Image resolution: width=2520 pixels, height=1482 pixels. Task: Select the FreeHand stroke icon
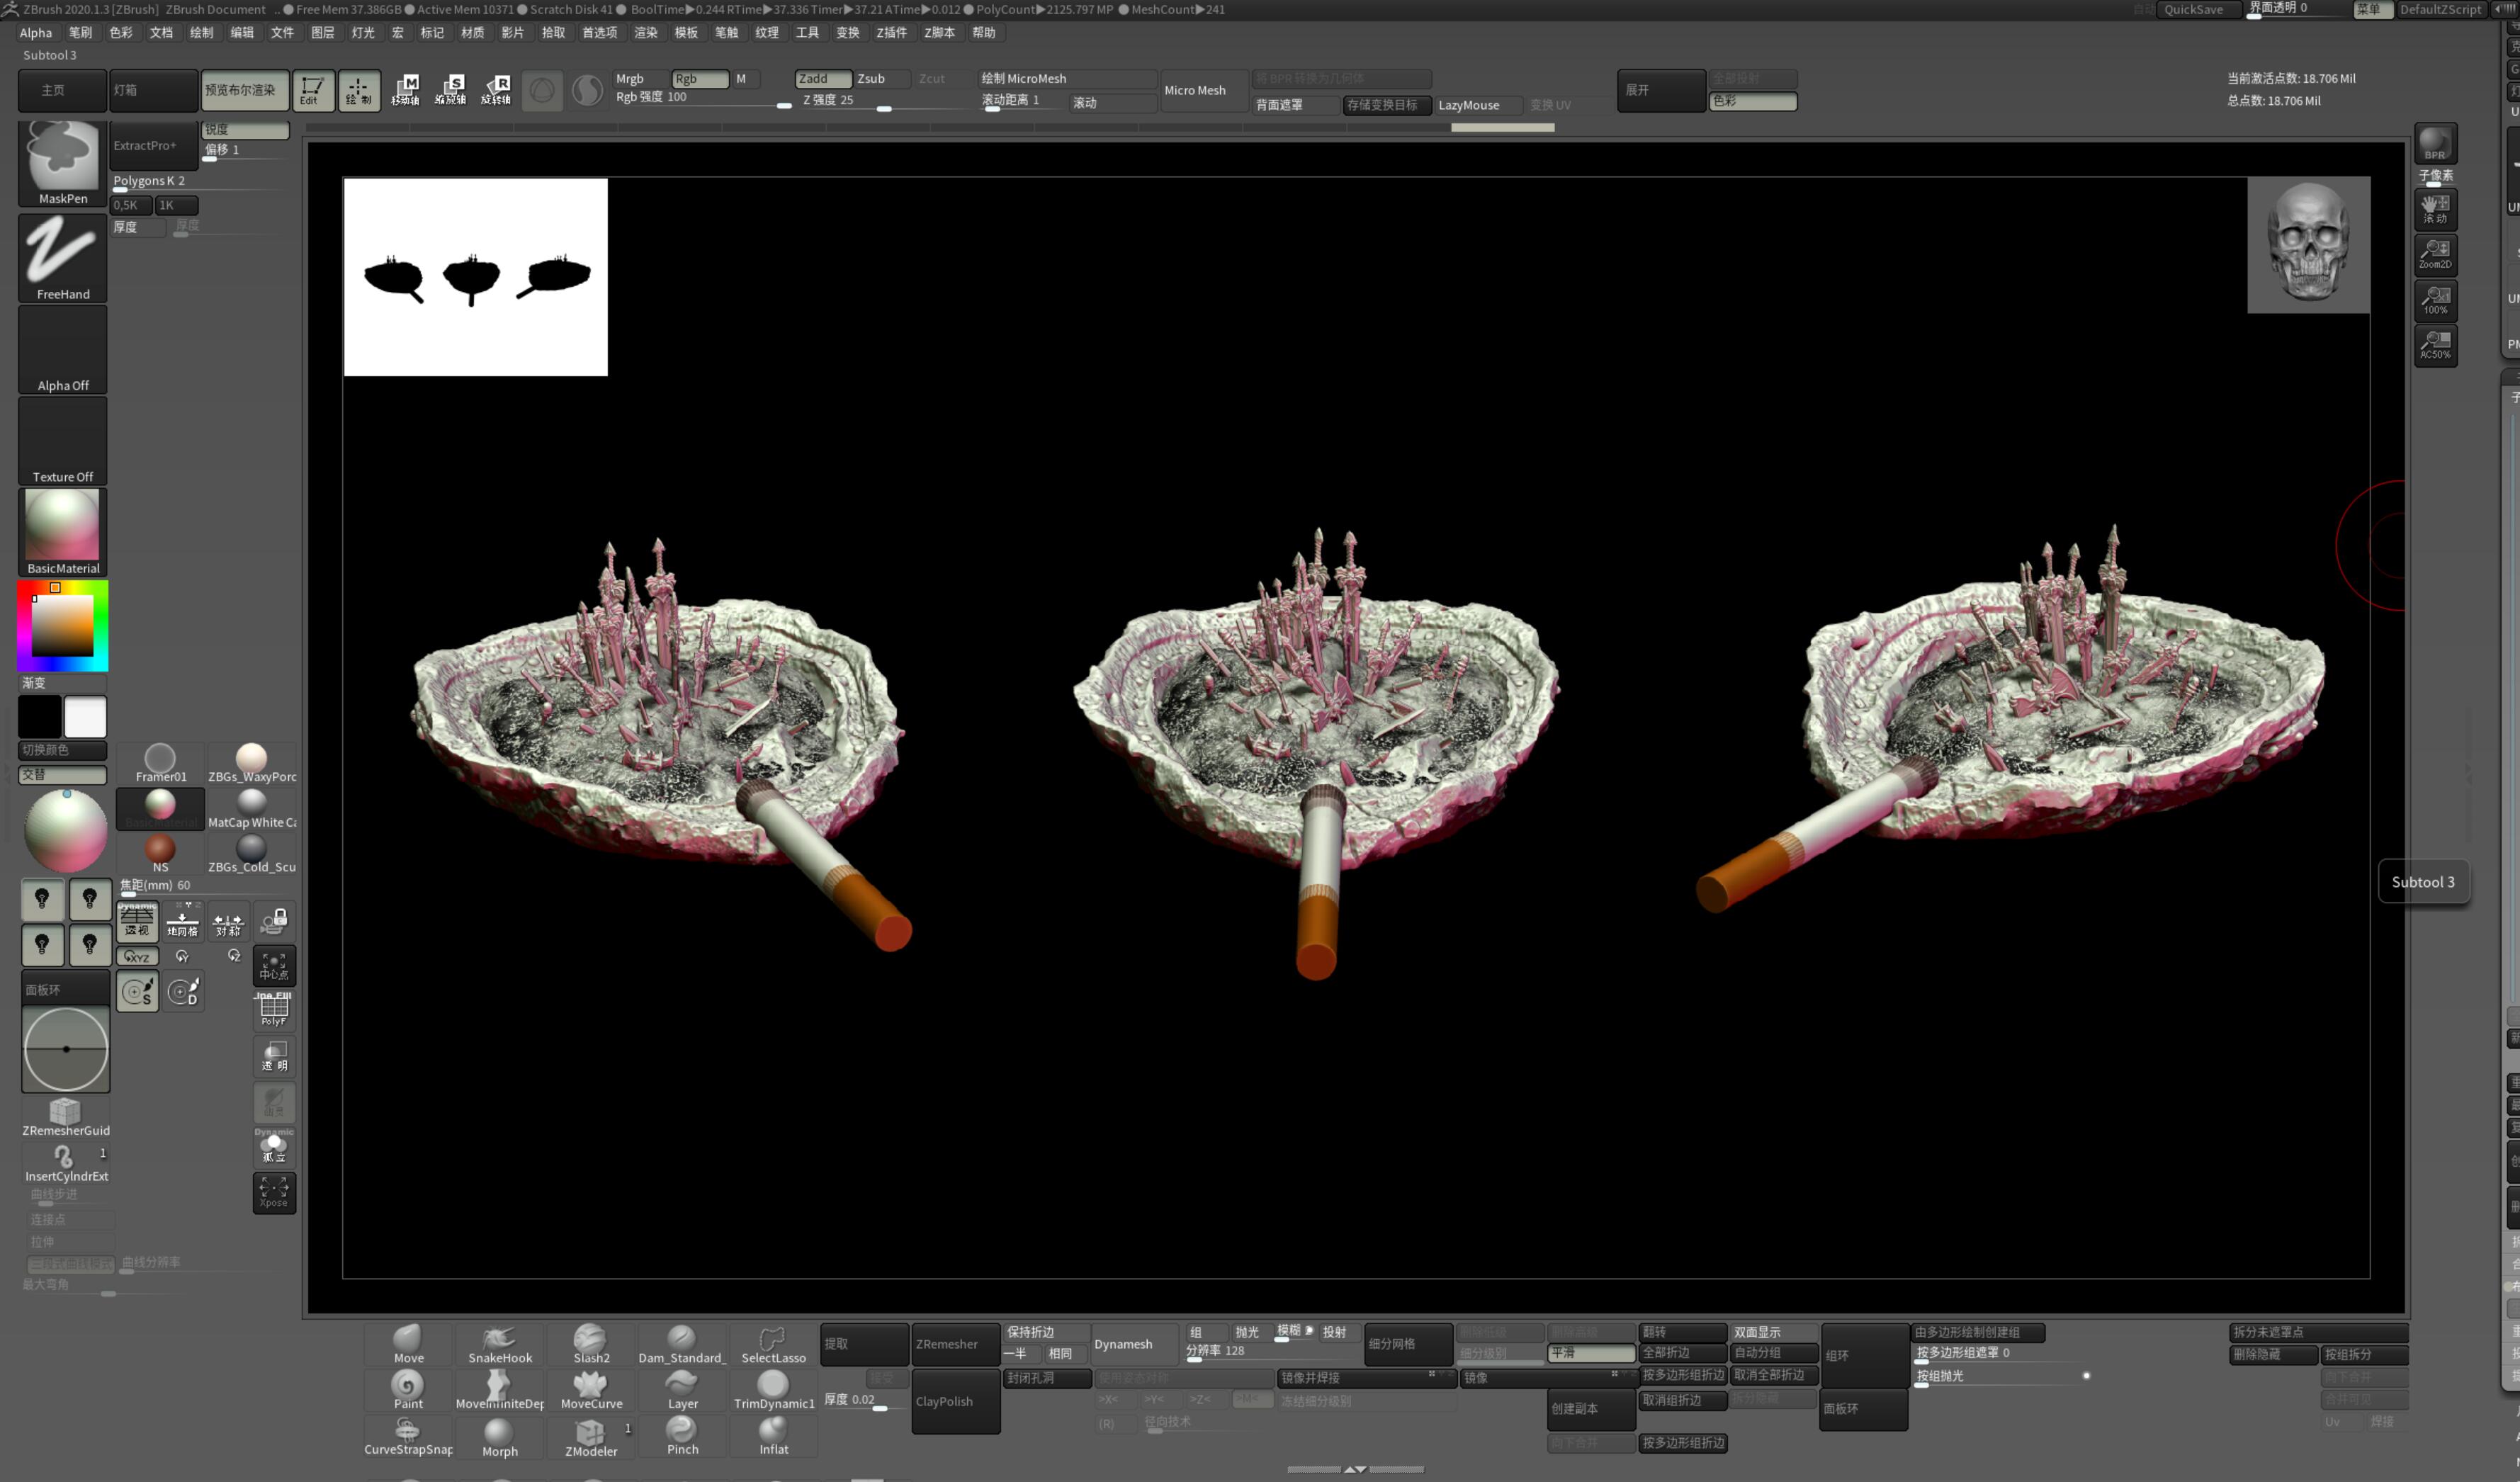tap(63, 257)
